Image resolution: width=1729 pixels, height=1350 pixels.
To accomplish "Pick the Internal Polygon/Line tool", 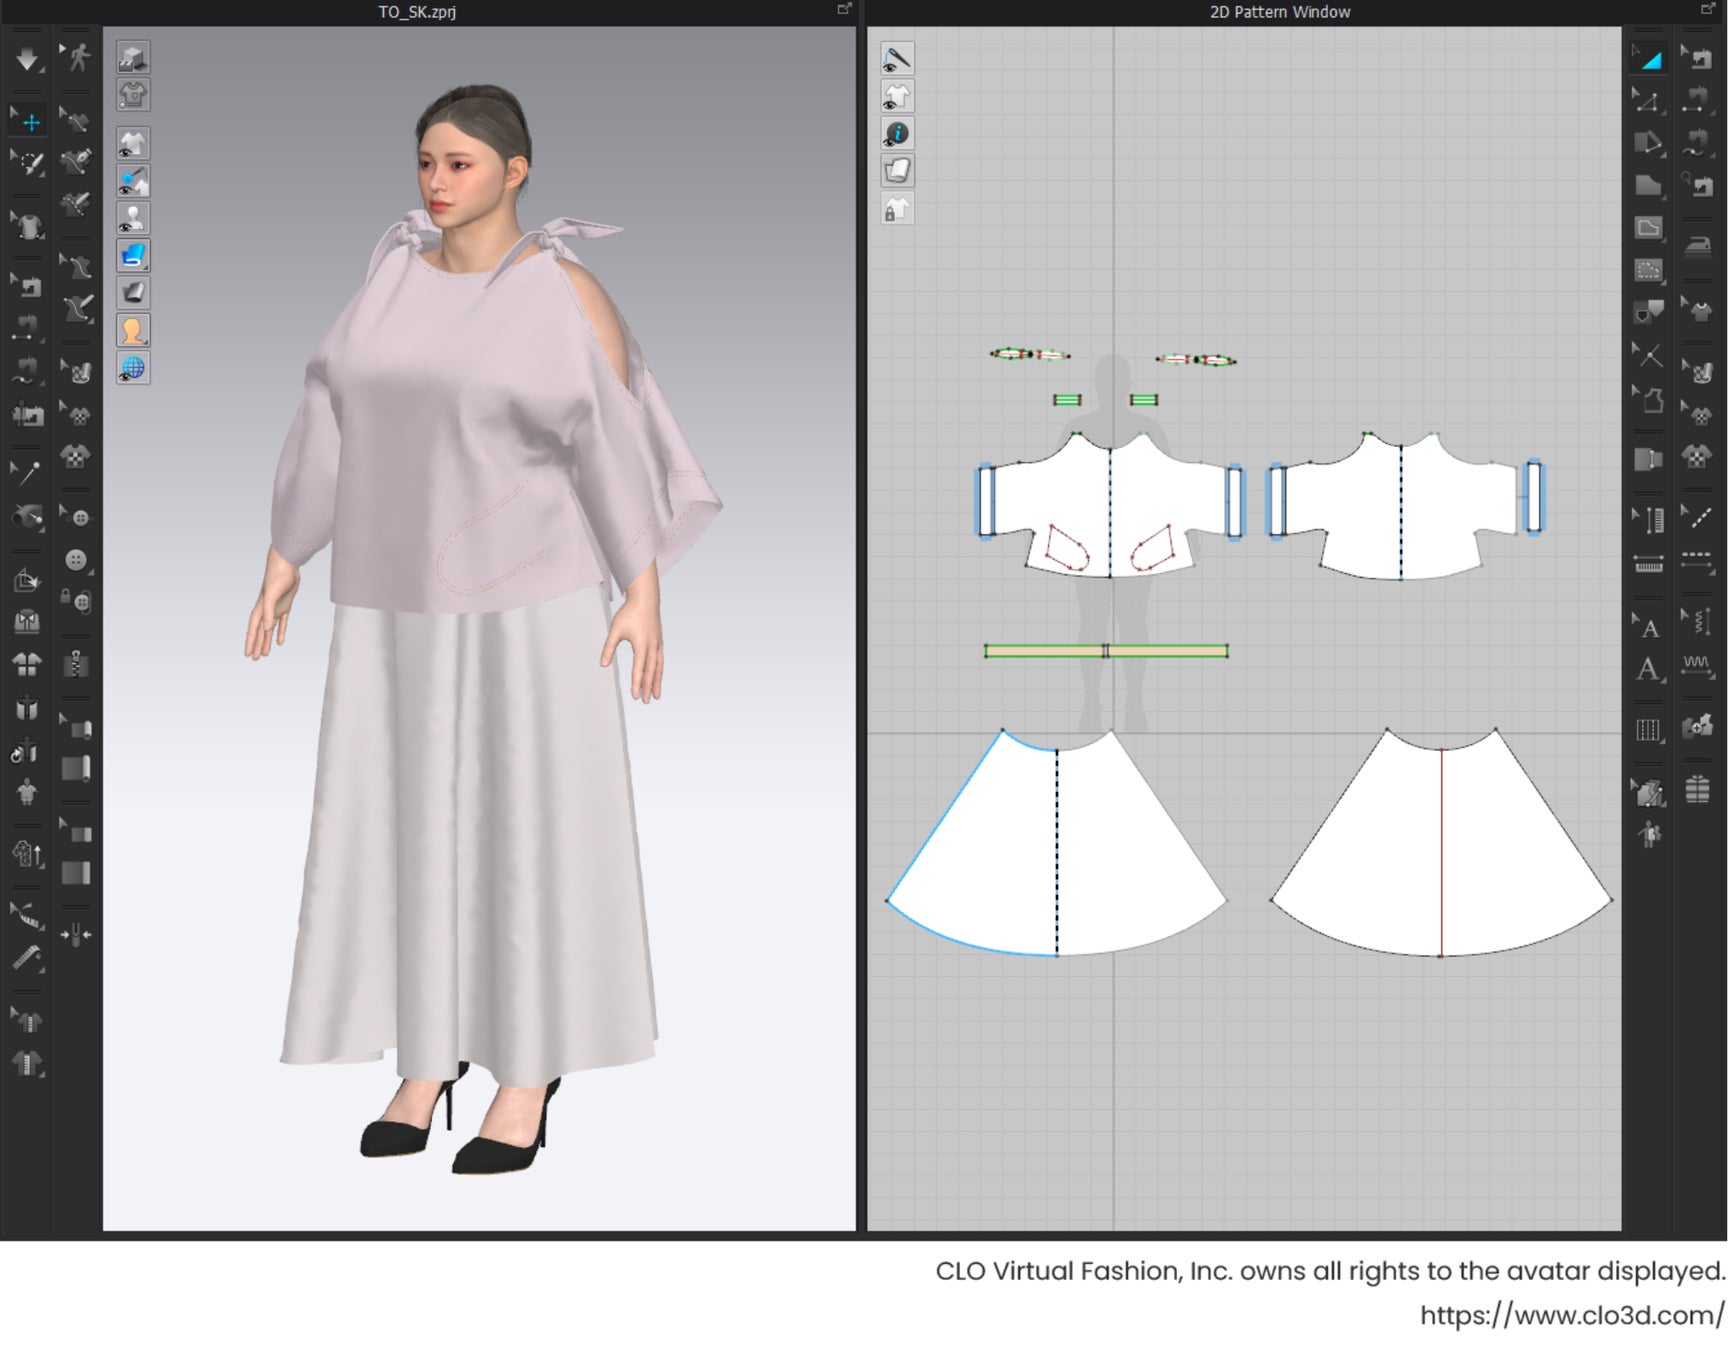I will [x=1648, y=228].
